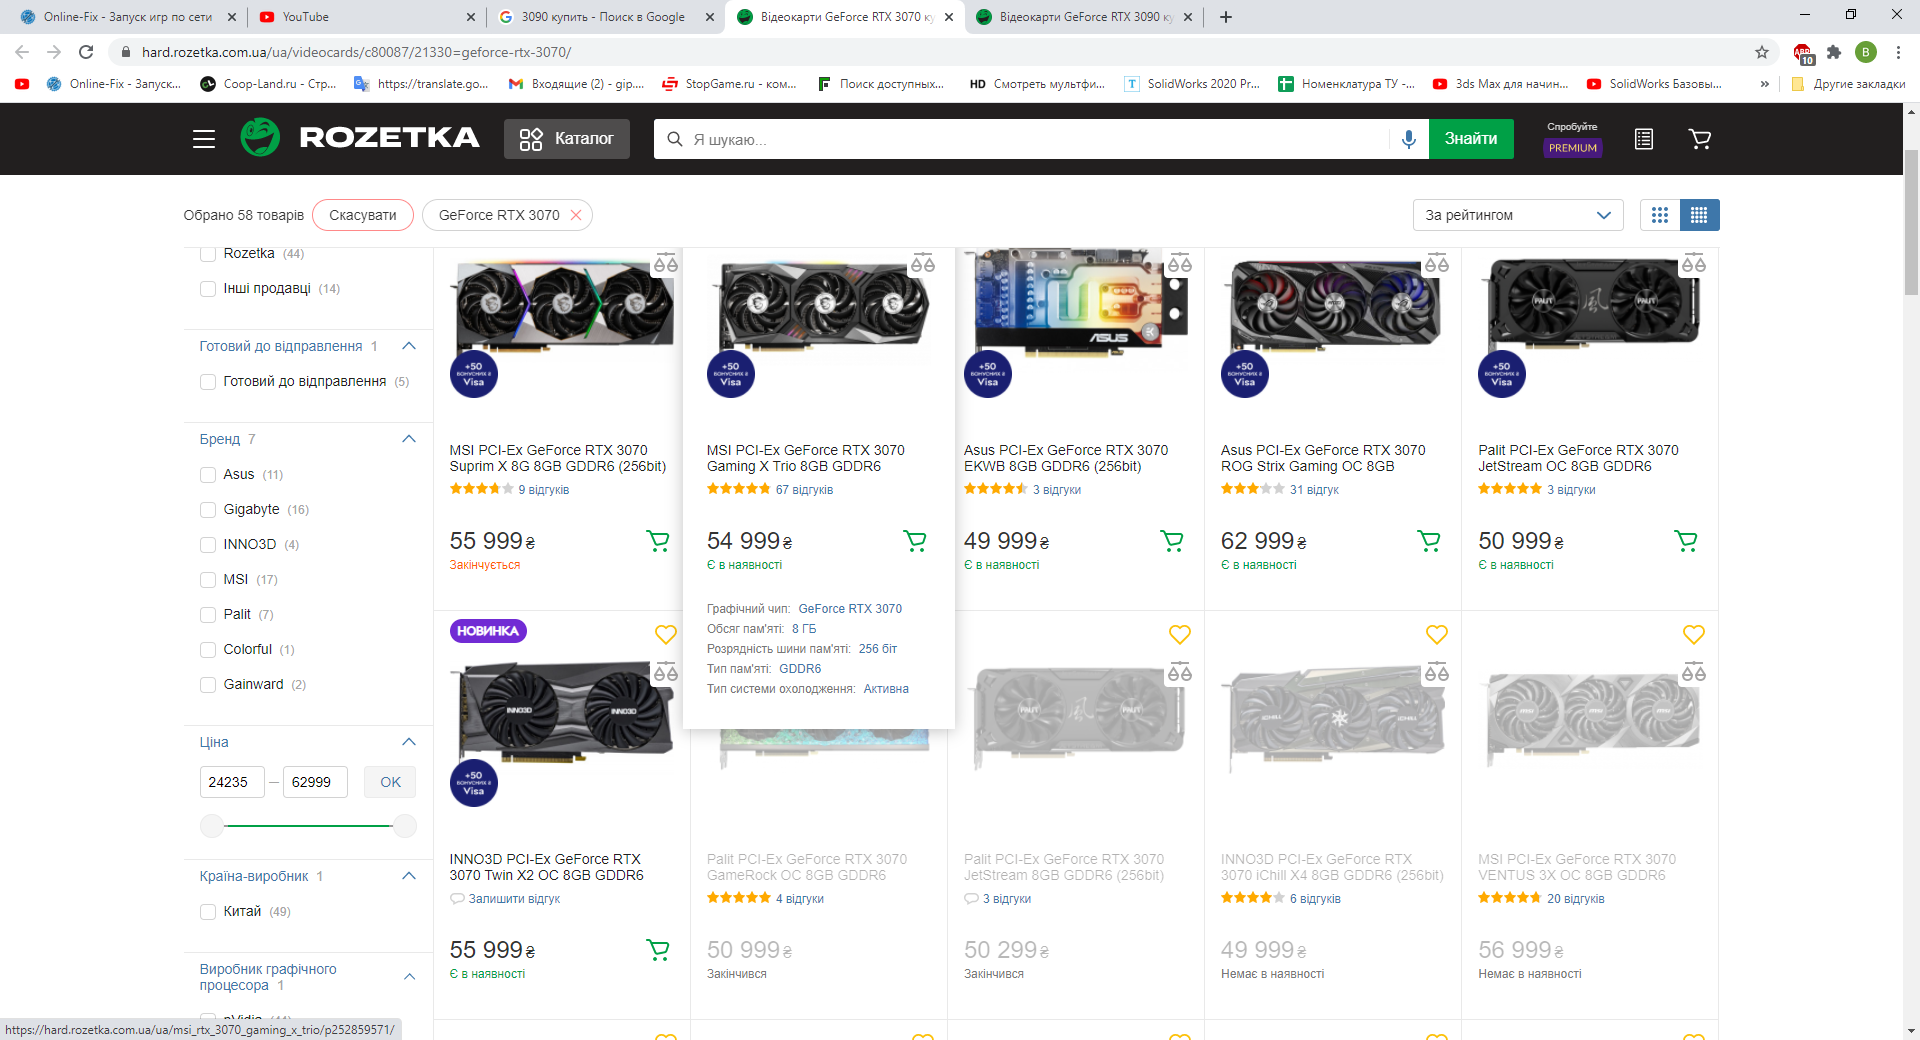Open 67 відгуків reviews link
Screen dimensions: 1920x1040
804,490
